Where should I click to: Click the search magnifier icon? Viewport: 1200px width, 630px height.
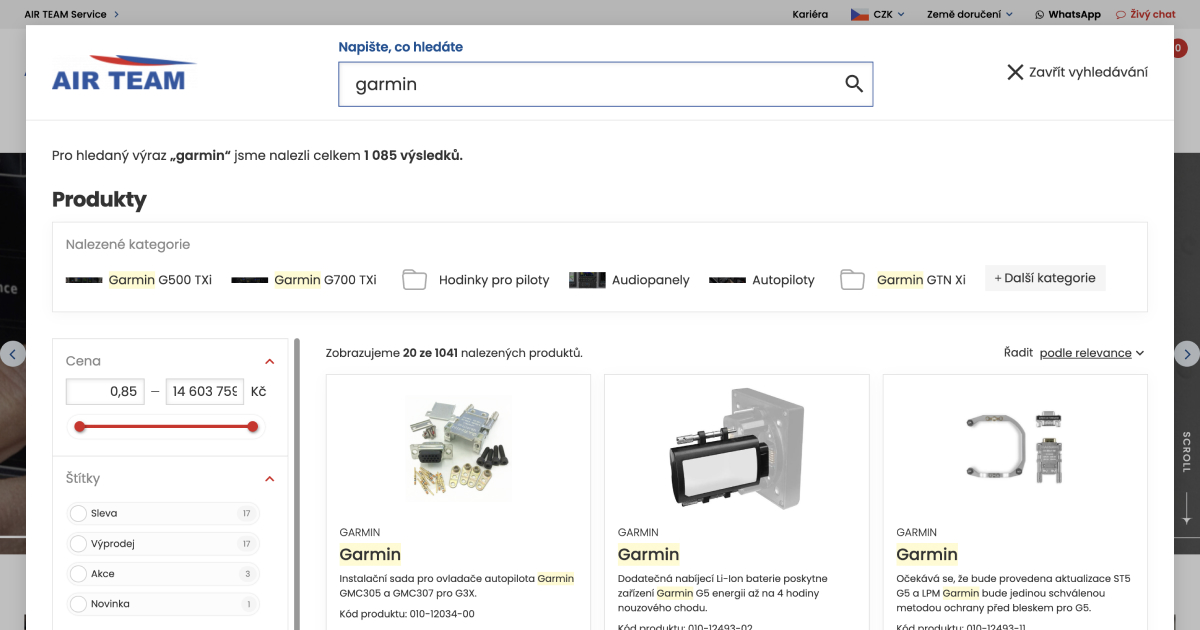pyautogui.click(x=854, y=84)
